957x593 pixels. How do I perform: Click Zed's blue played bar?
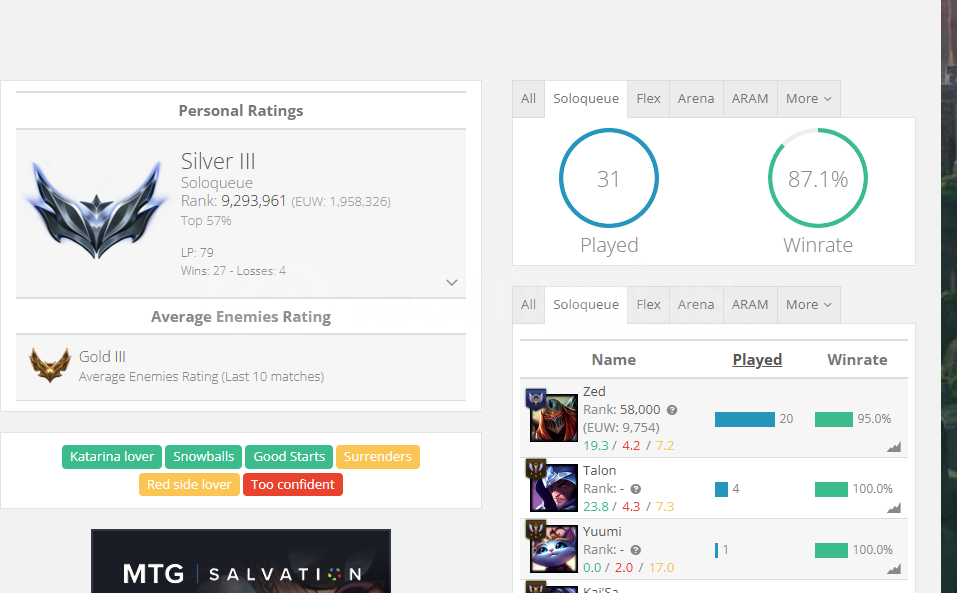tap(745, 419)
